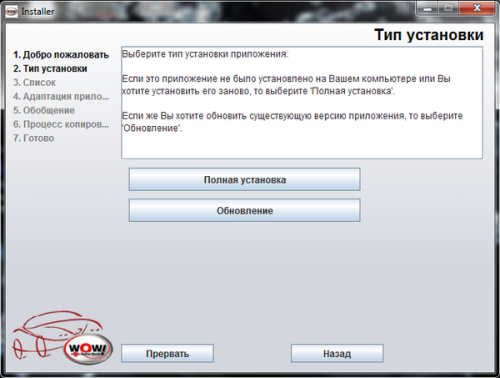Select step '7. Готово'
This screenshot has width=500, height=378.
[34, 138]
